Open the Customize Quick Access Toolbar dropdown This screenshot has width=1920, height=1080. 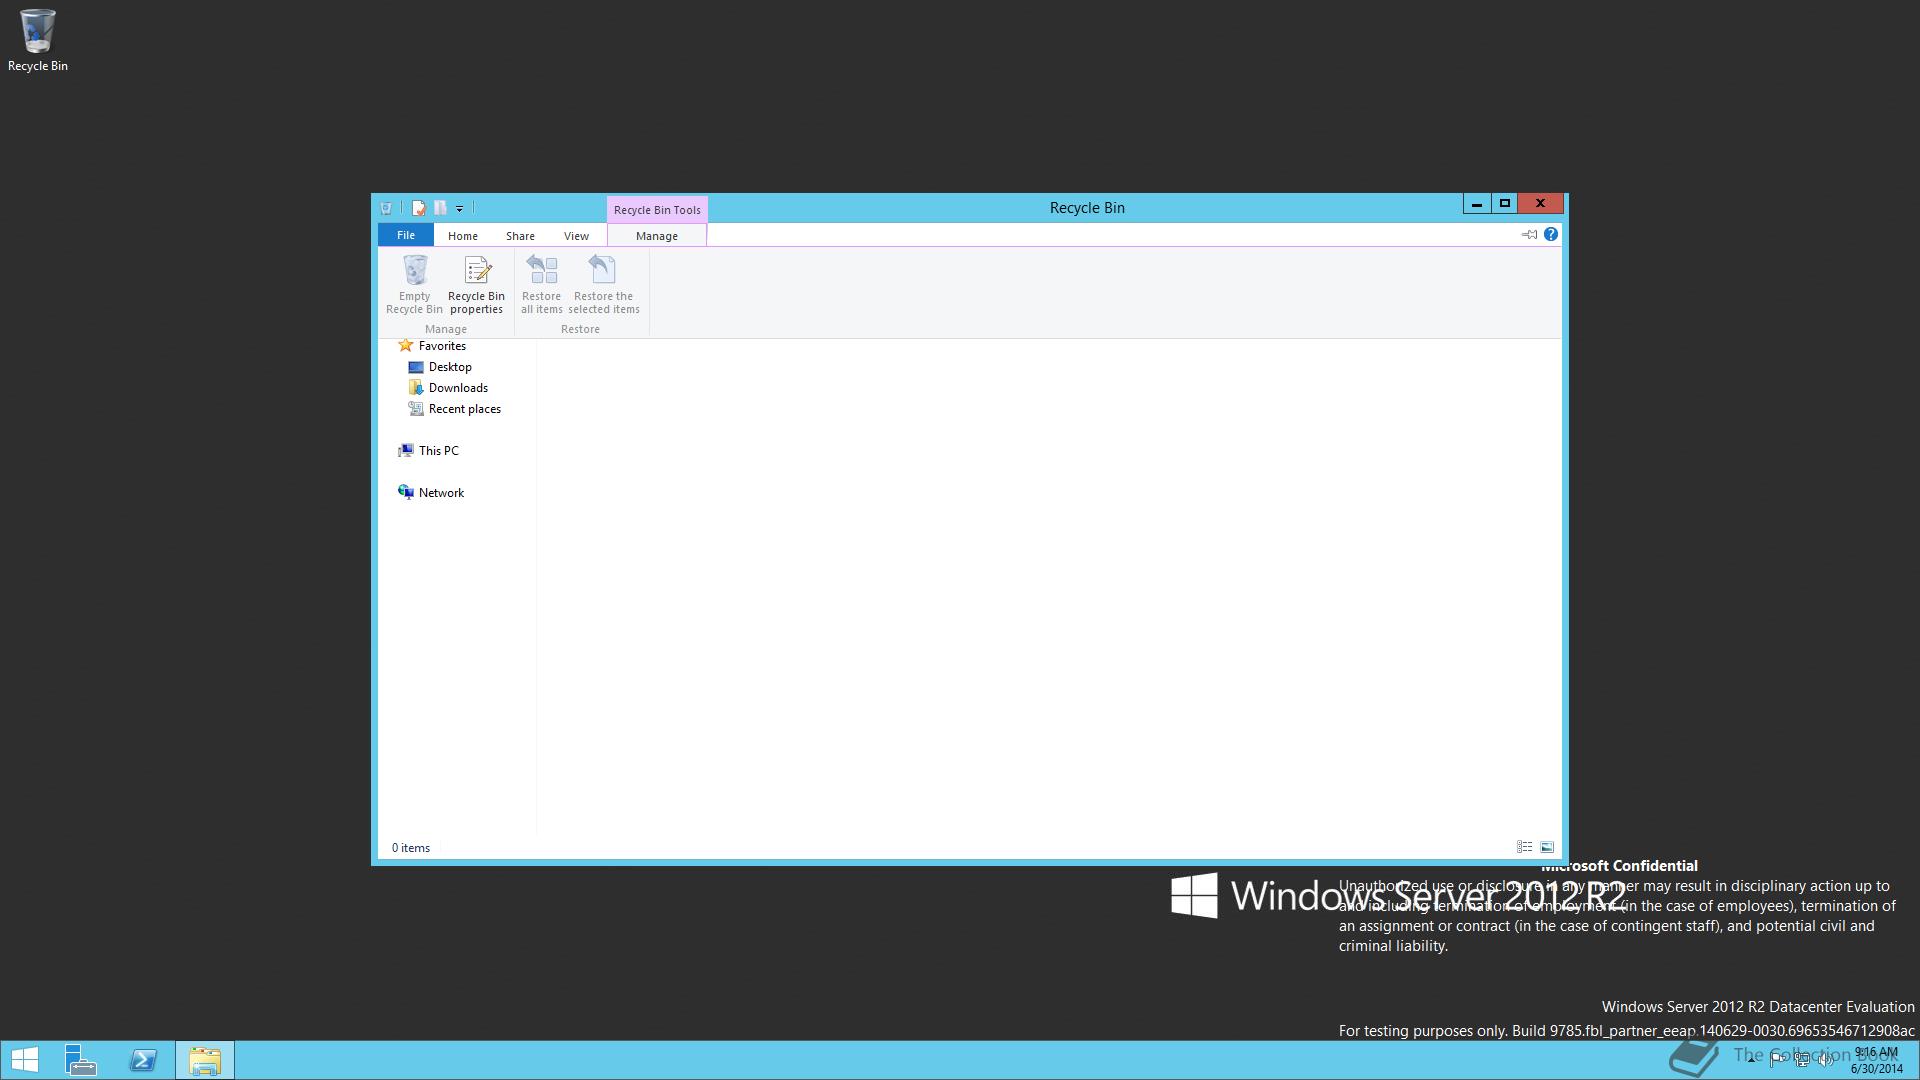tap(460, 208)
